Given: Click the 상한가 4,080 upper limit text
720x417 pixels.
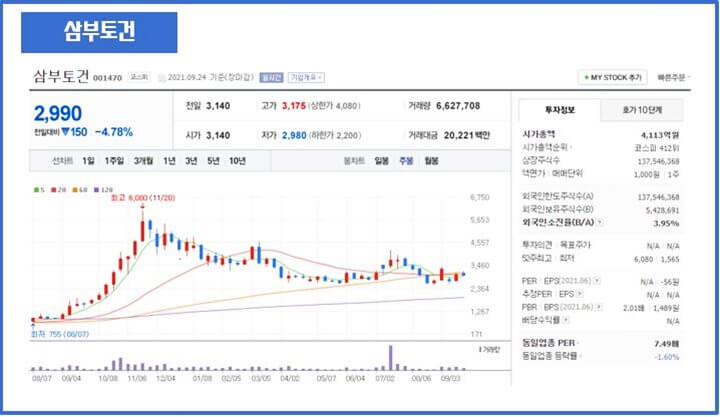Looking at the screenshot, I should click(x=334, y=106).
